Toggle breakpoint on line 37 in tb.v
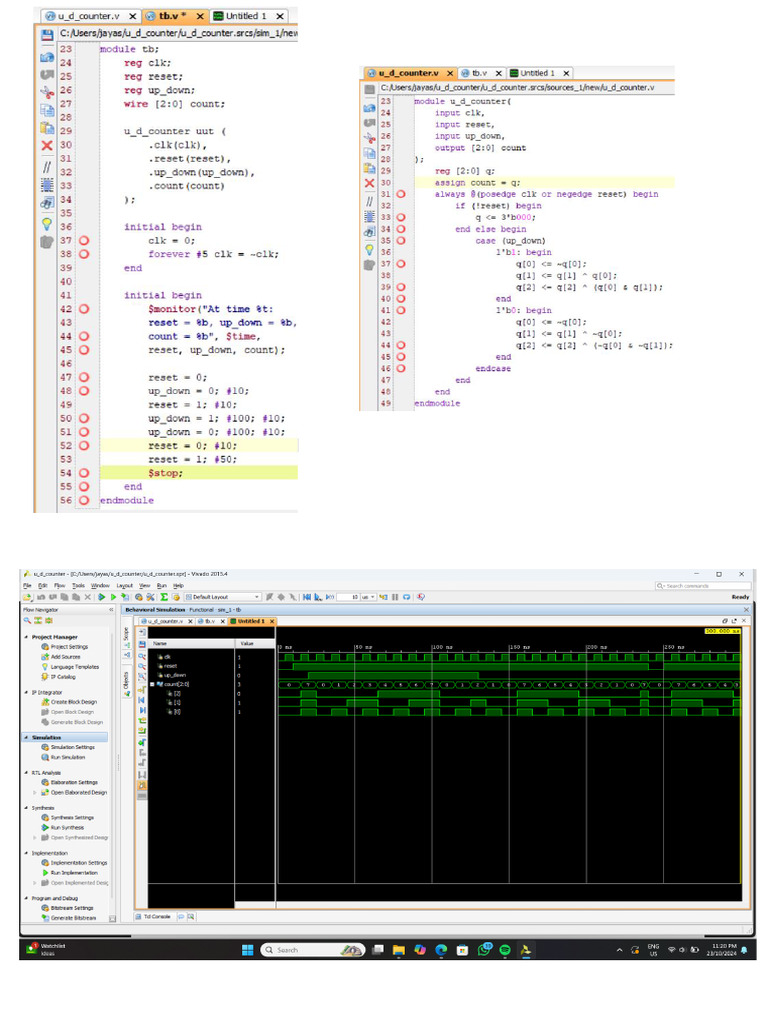Viewport: 768px width, 1024px height. tap(84, 240)
